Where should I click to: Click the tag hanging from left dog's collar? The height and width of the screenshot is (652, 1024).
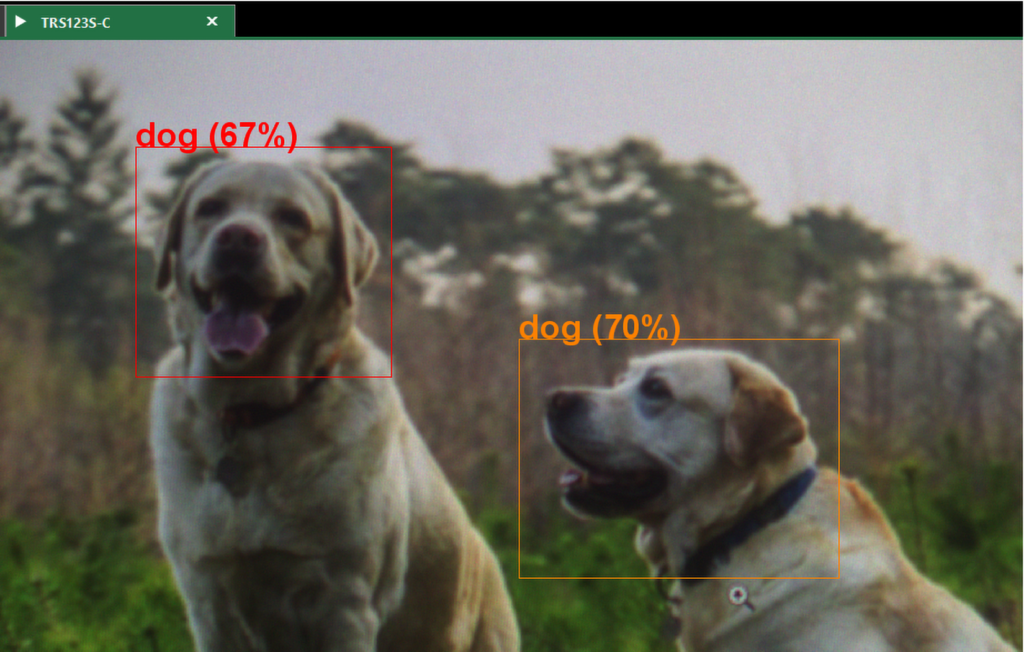tap(232, 472)
